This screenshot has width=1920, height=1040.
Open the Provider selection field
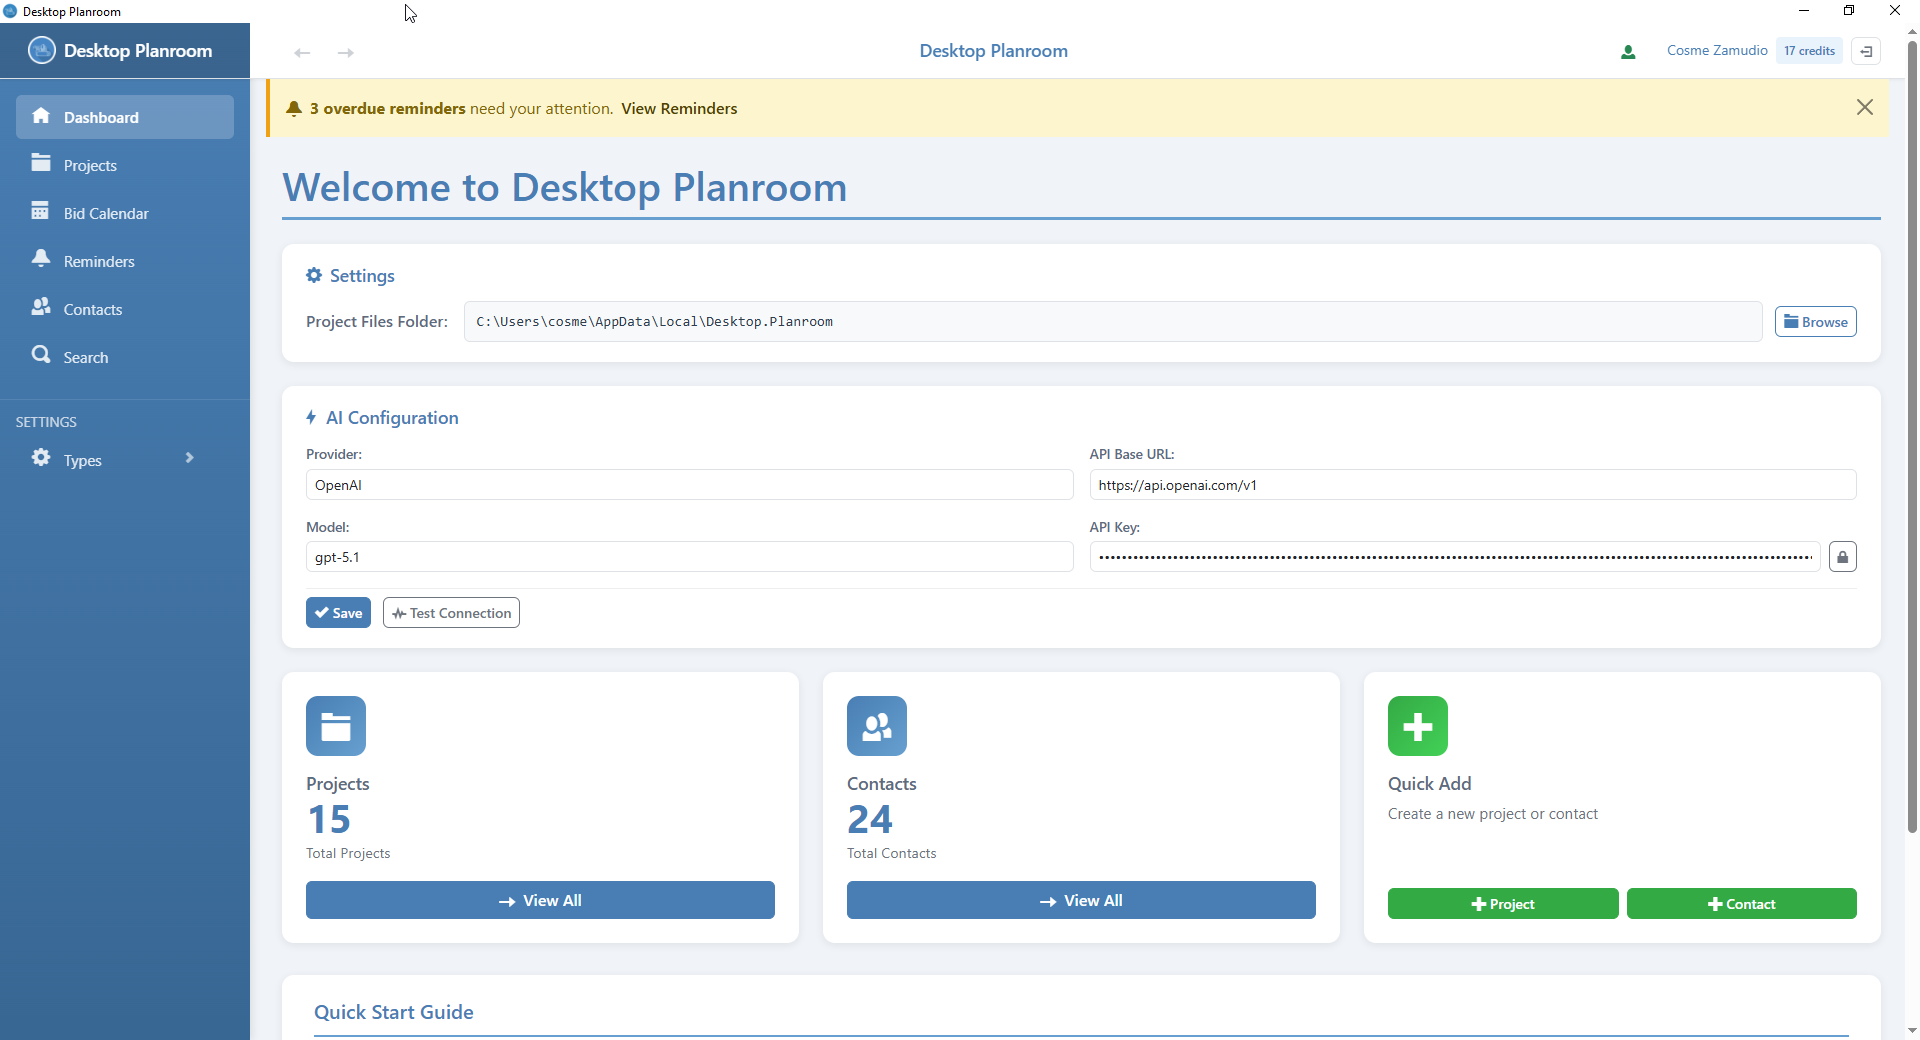pos(689,485)
